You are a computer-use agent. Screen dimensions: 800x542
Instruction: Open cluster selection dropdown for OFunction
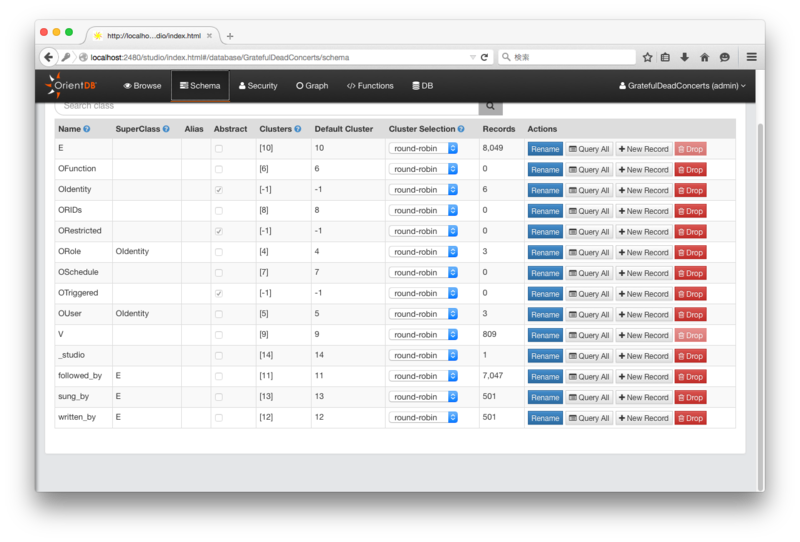click(423, 169)
